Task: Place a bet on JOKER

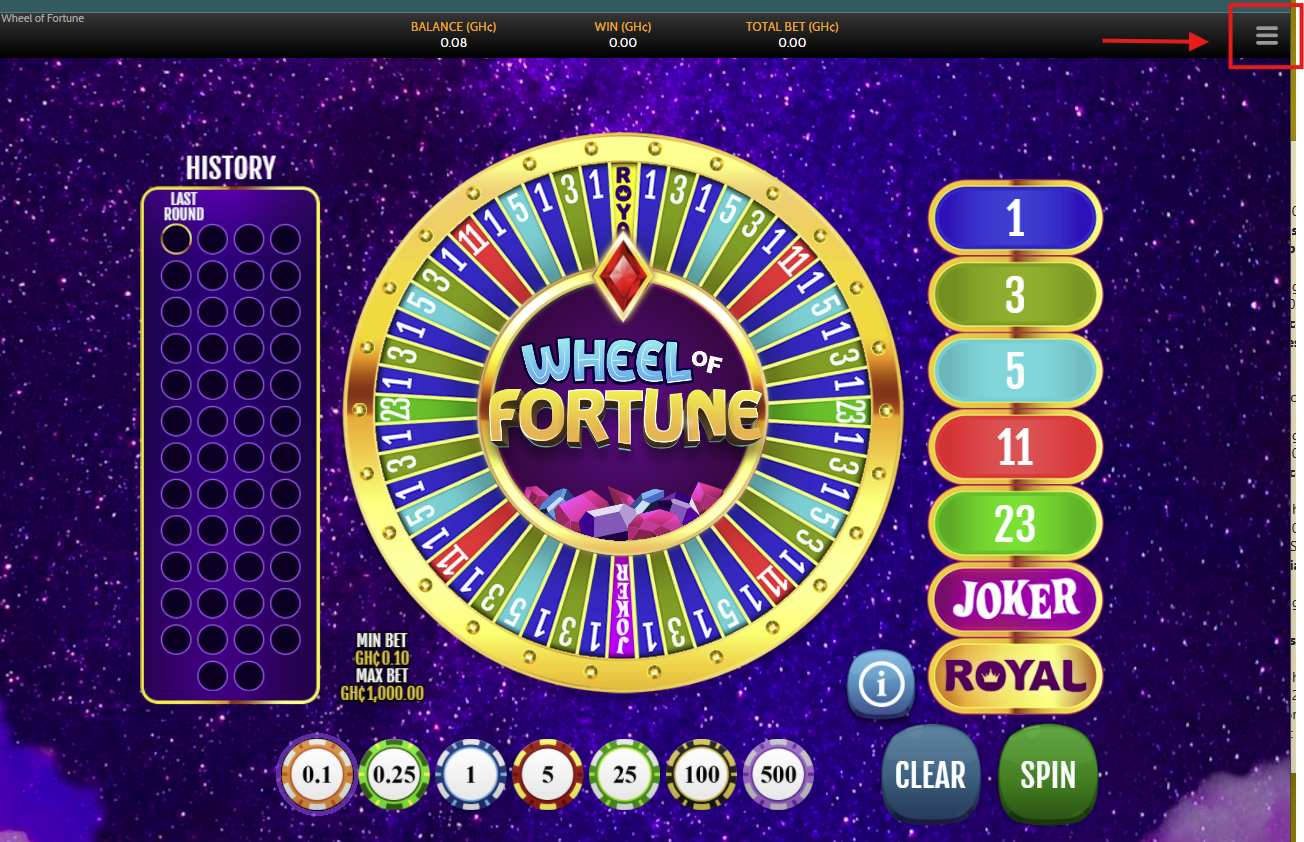Action: point(1015,599)
